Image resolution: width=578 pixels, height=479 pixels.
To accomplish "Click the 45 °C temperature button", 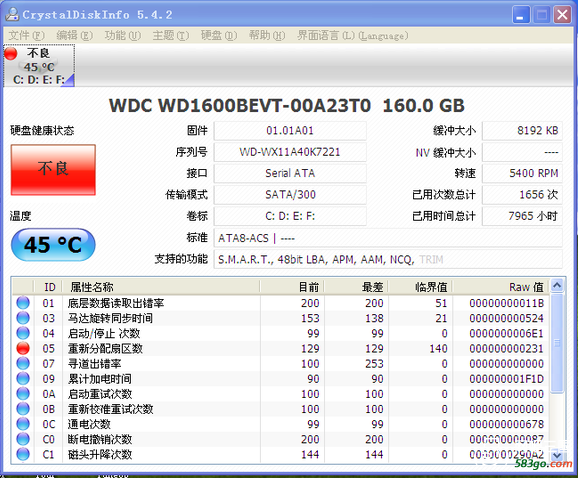I will click(x=53, y=244).
